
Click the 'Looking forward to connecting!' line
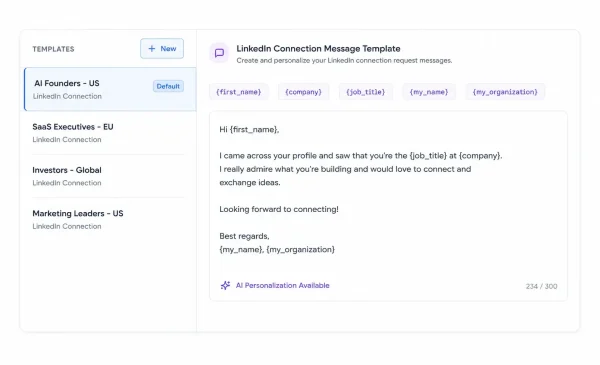pos(279,209)
